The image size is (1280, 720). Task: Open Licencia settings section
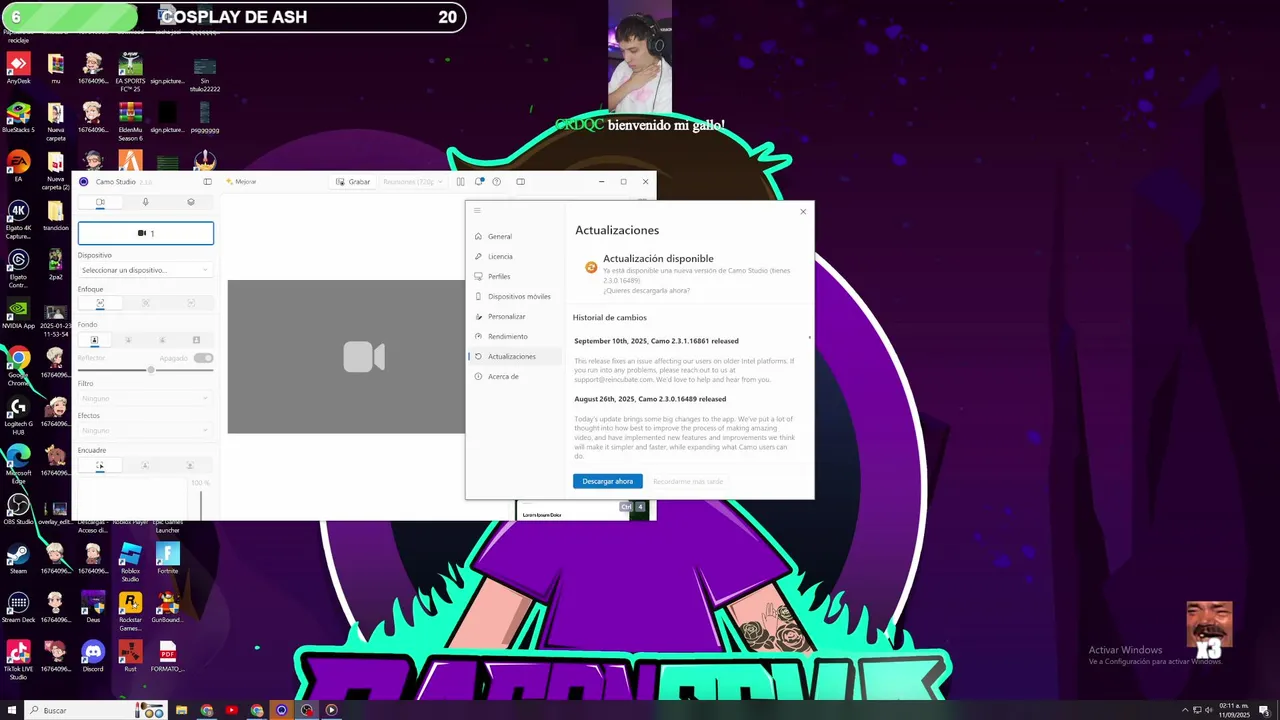(514, 257)
